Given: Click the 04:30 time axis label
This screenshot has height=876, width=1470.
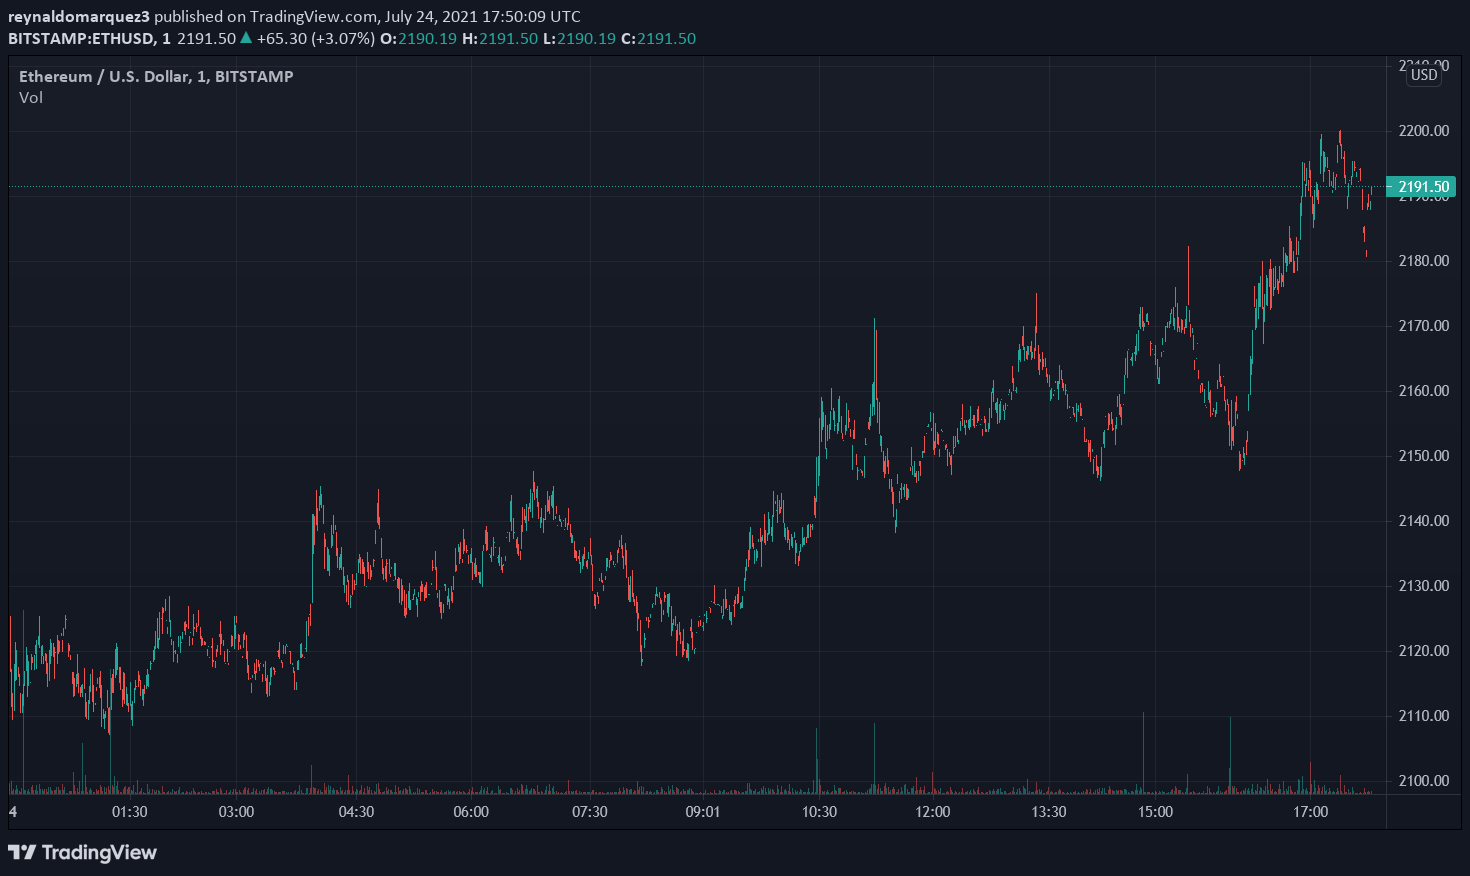Looking at the screenshot, I should (x=356, y=812).
